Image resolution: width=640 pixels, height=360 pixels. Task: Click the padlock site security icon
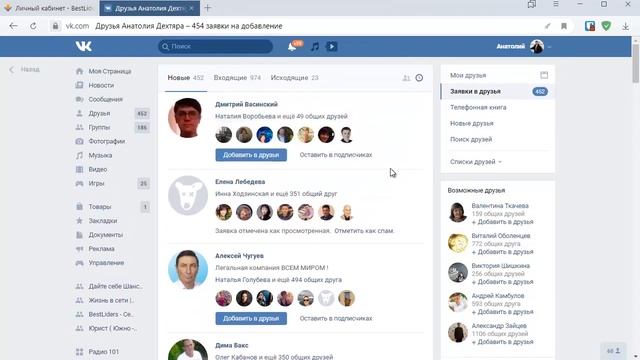[x=55, y=26]
